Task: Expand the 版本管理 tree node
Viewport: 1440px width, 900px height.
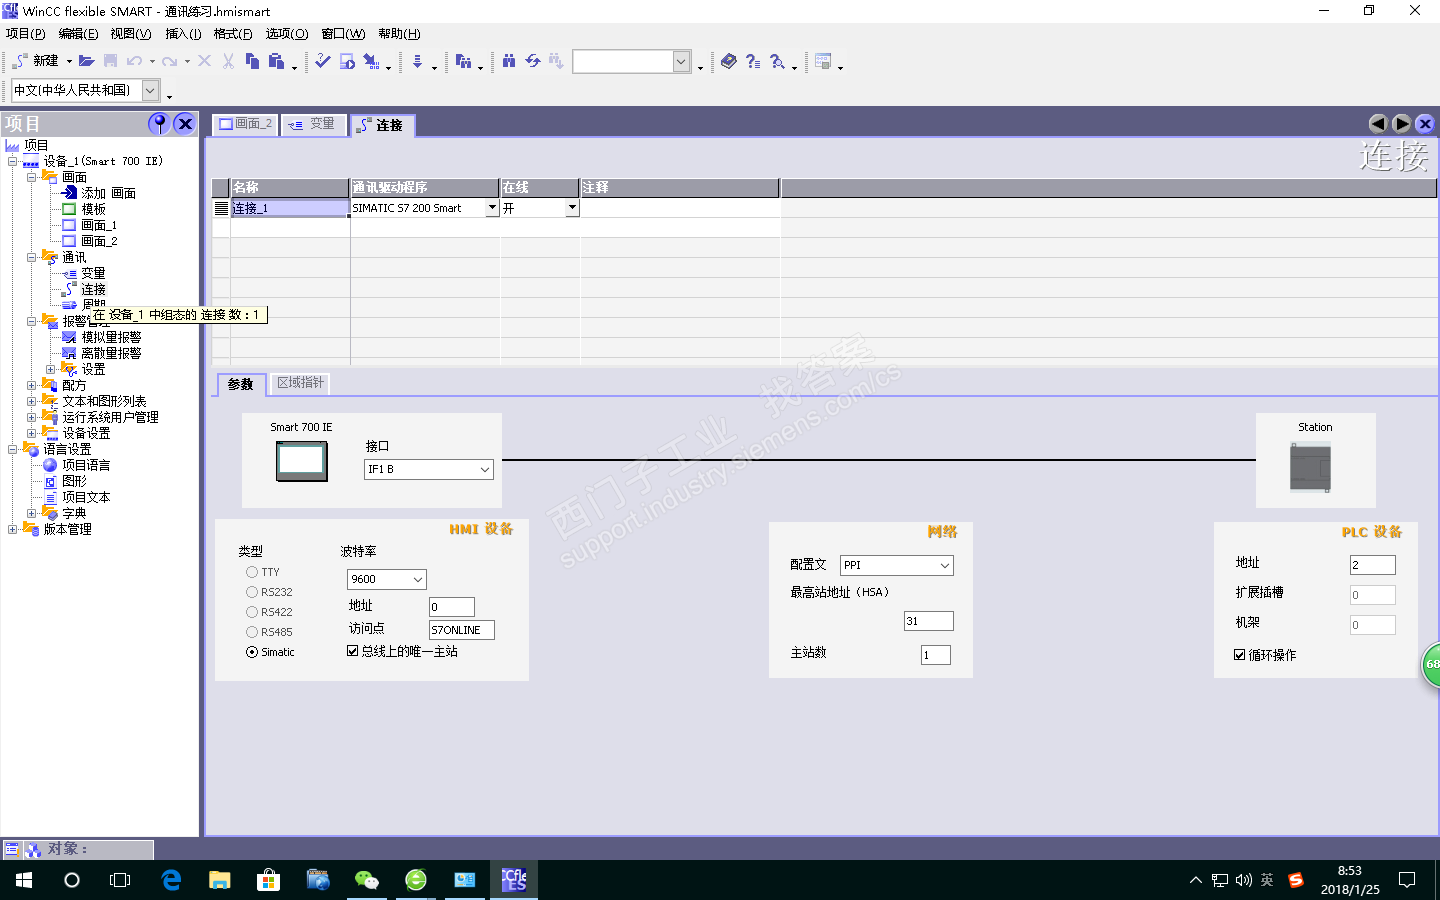Action: [12, 529]
